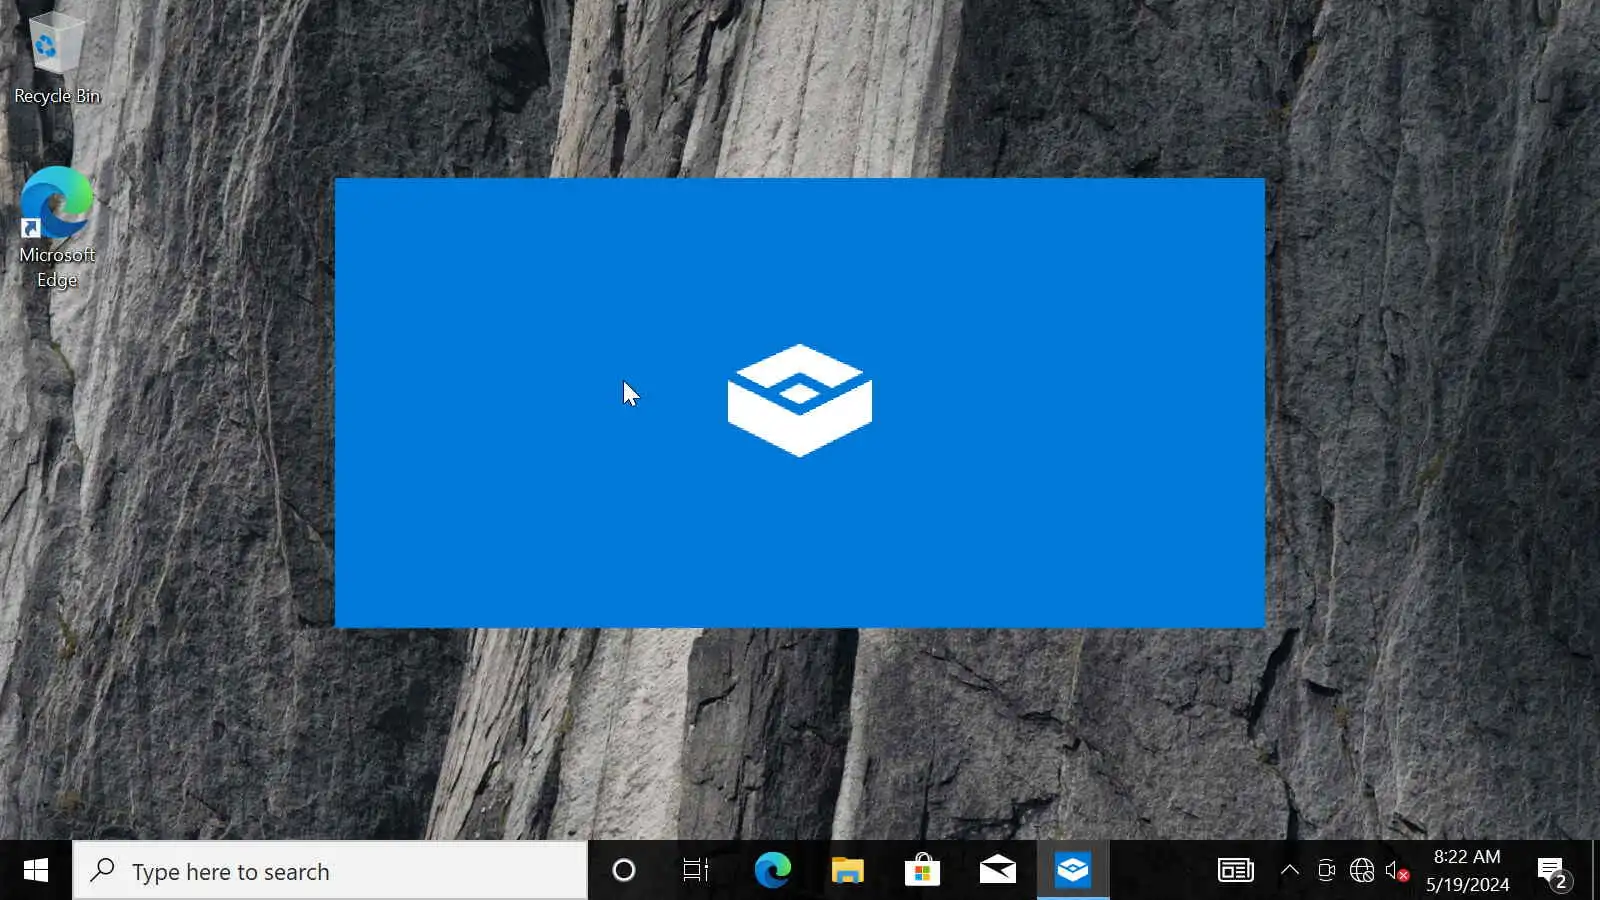Open Cortana from the taskbar
This screenshot has width=1600, height=900.
624,871
